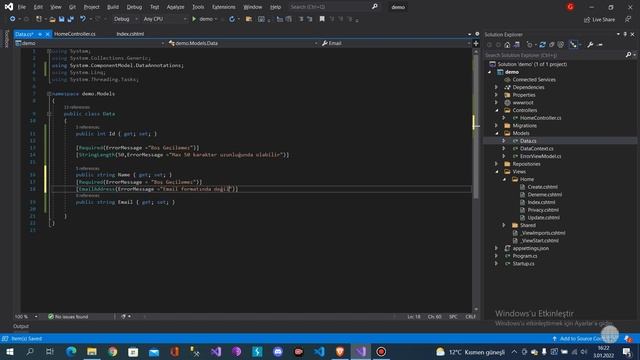The width and height of the screenshot is (640, 360).
Task: Click the bookmark icon in the toolbar
Action: [x=322, y=19]
